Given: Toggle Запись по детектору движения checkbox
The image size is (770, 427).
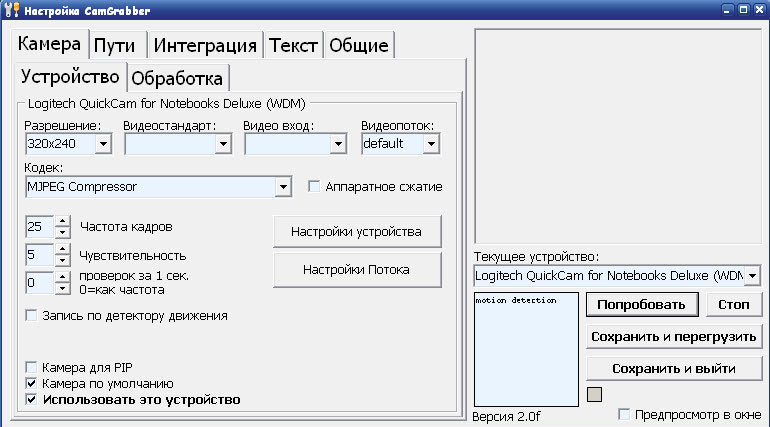Looking at the screenshot, I should [x=31, y=315].
